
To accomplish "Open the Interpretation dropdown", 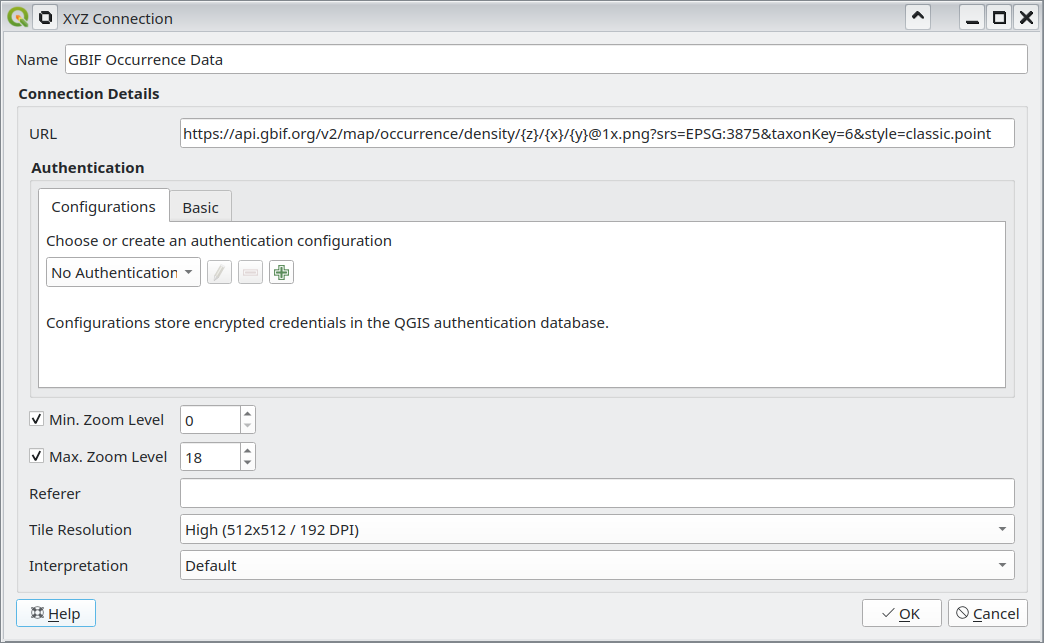I will (x=597, y=565).
